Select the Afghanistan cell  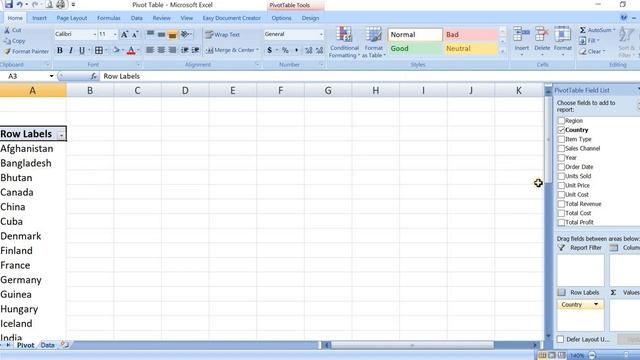tap(33, 149)
